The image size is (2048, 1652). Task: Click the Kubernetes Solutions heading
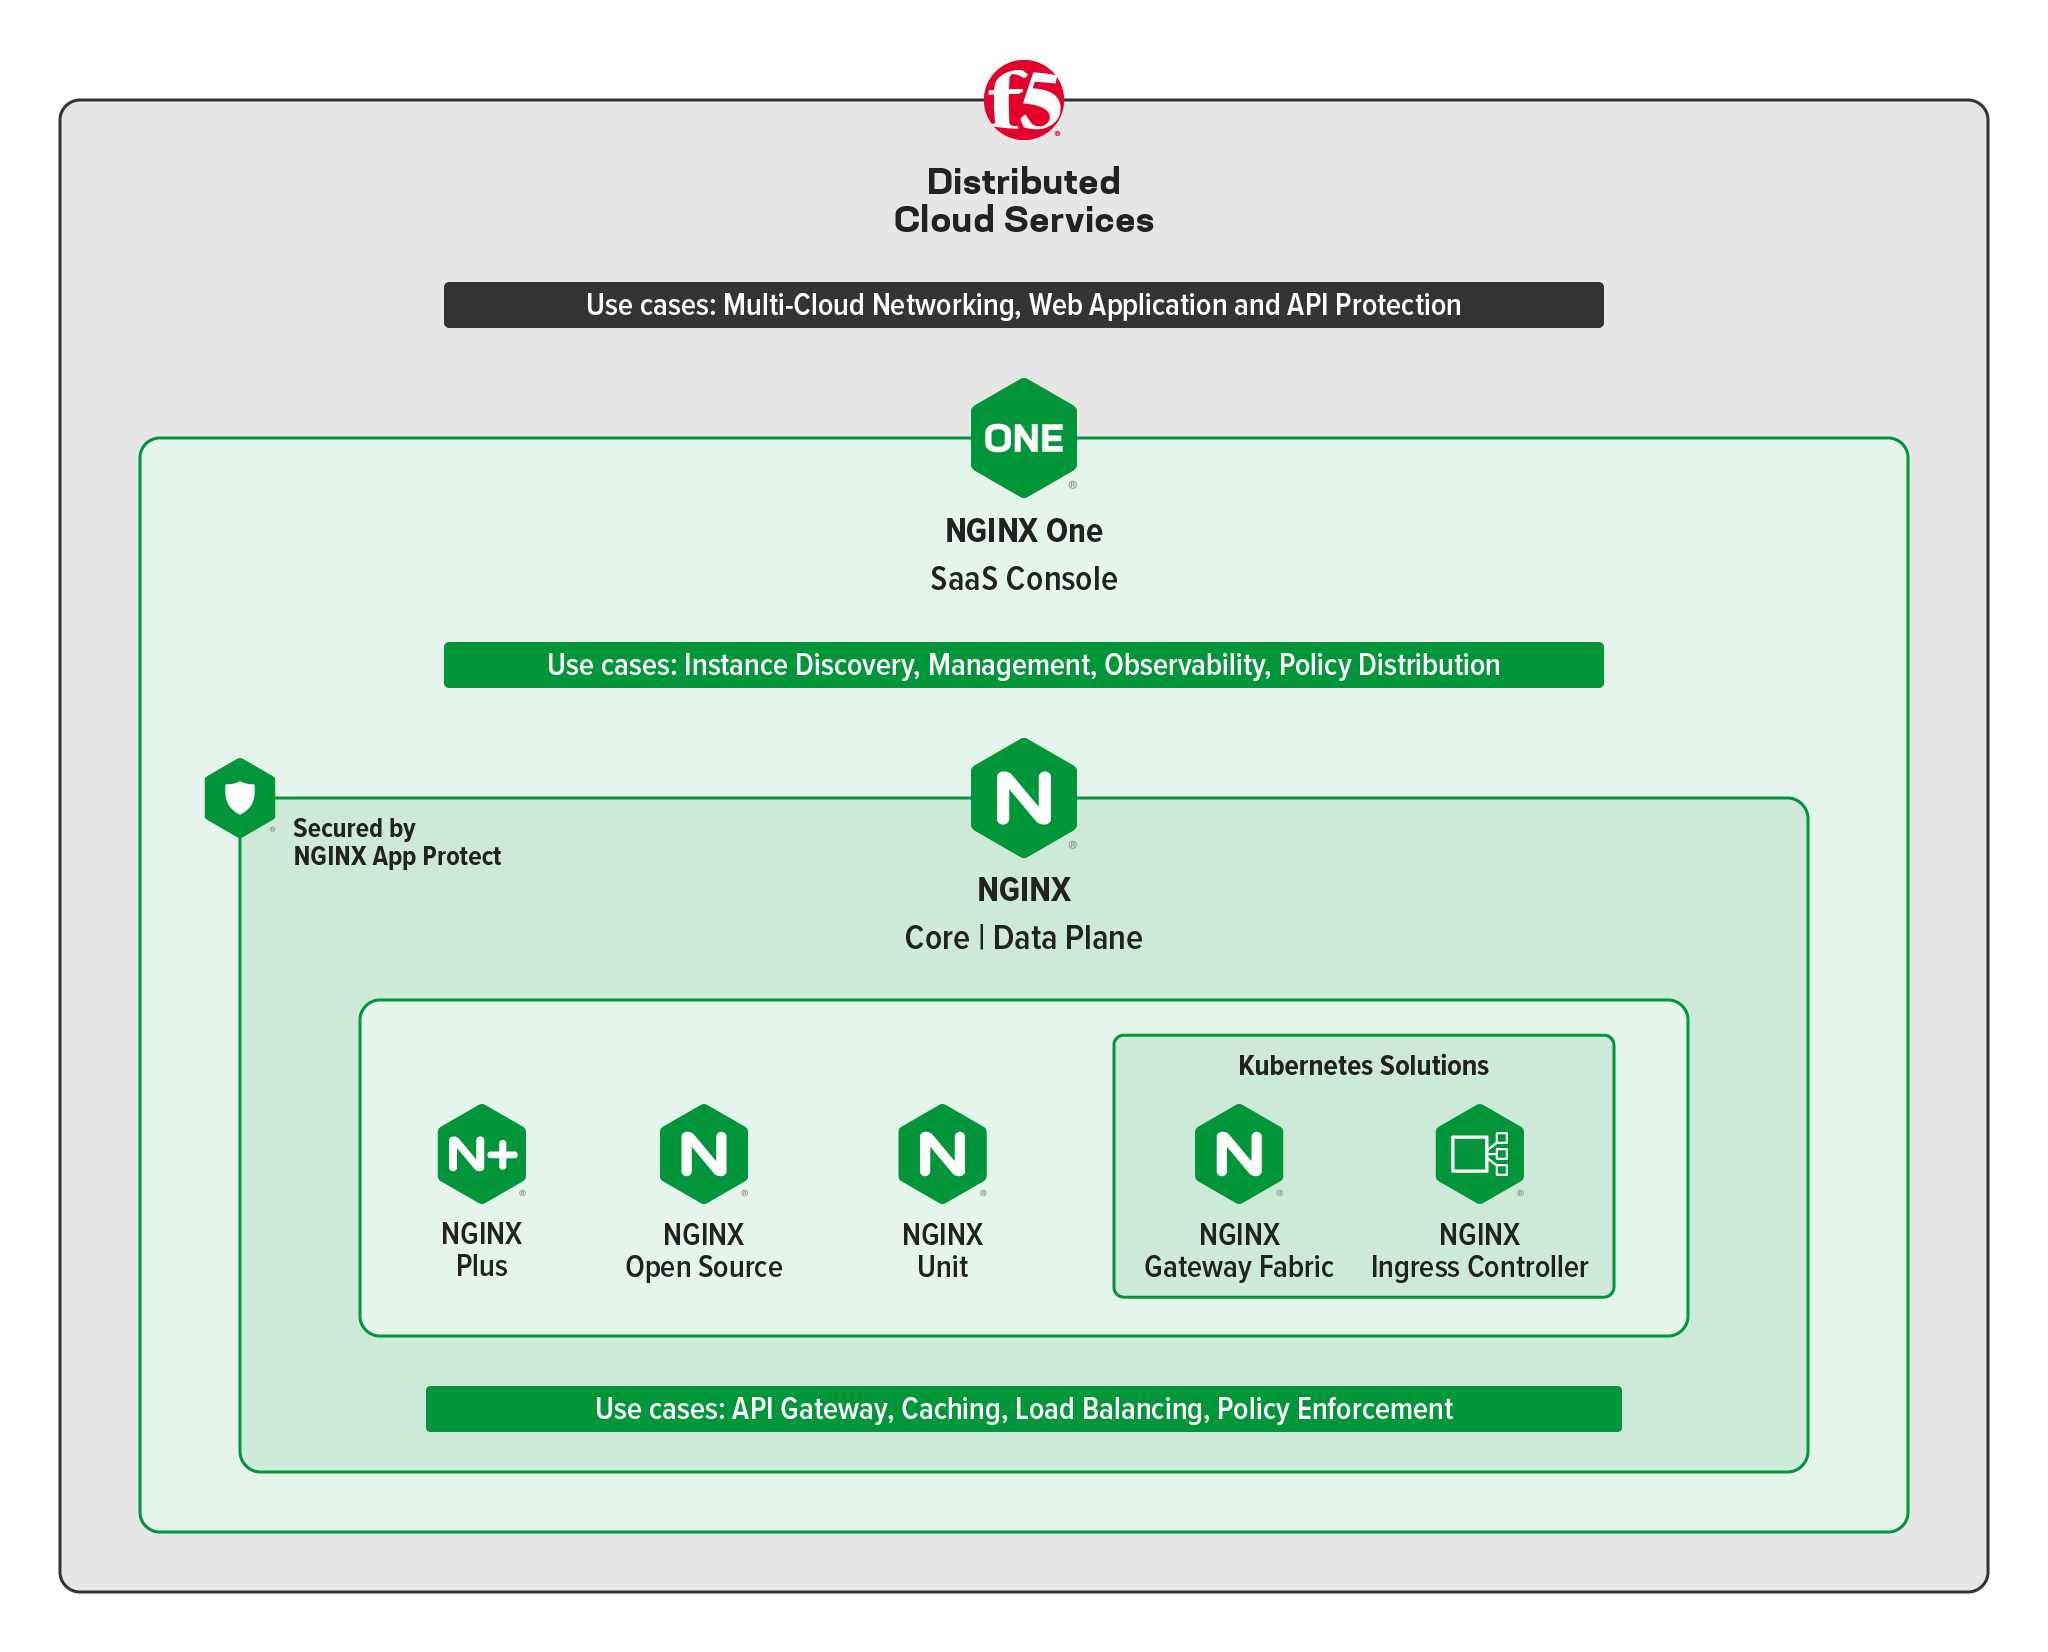1363,1065
